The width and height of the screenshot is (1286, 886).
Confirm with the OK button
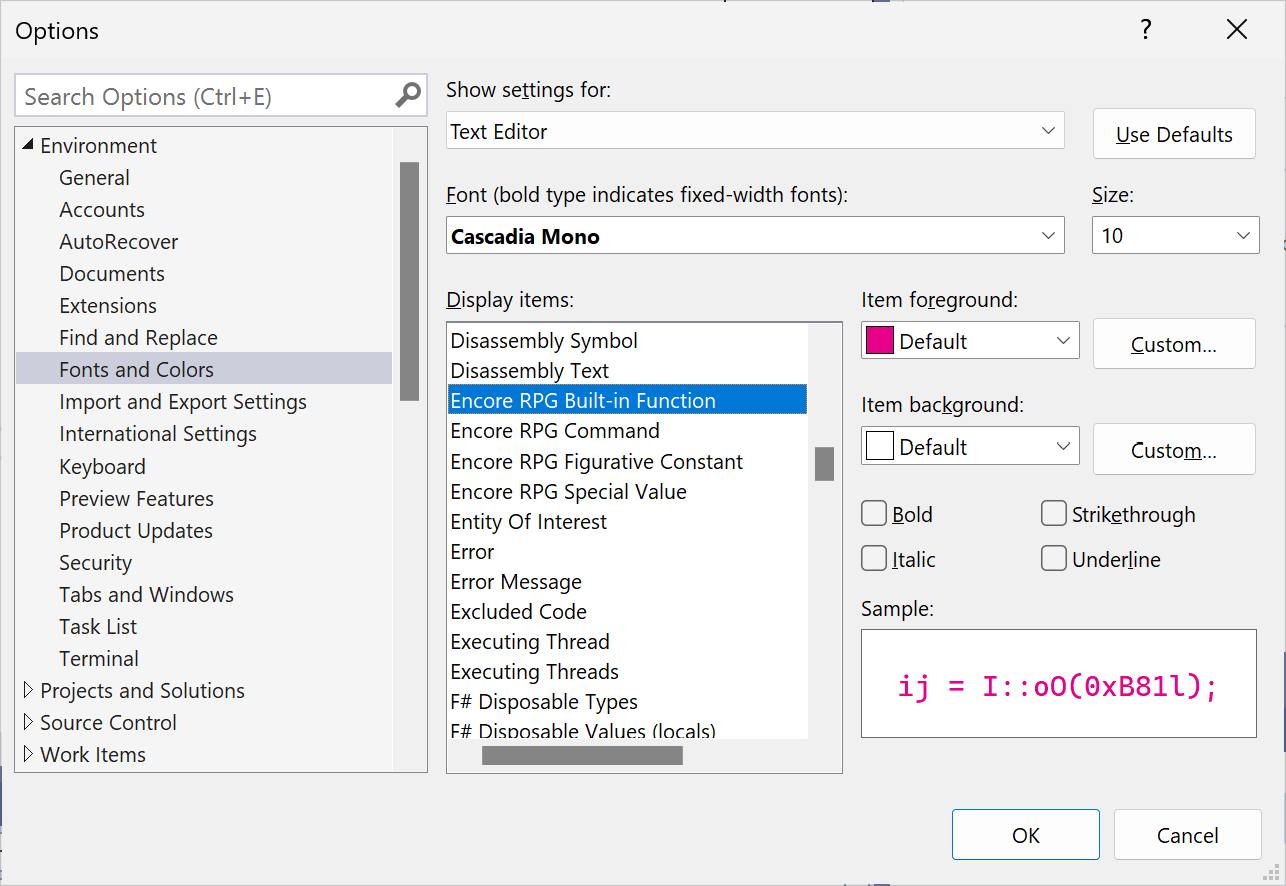tap(1026, 835)
